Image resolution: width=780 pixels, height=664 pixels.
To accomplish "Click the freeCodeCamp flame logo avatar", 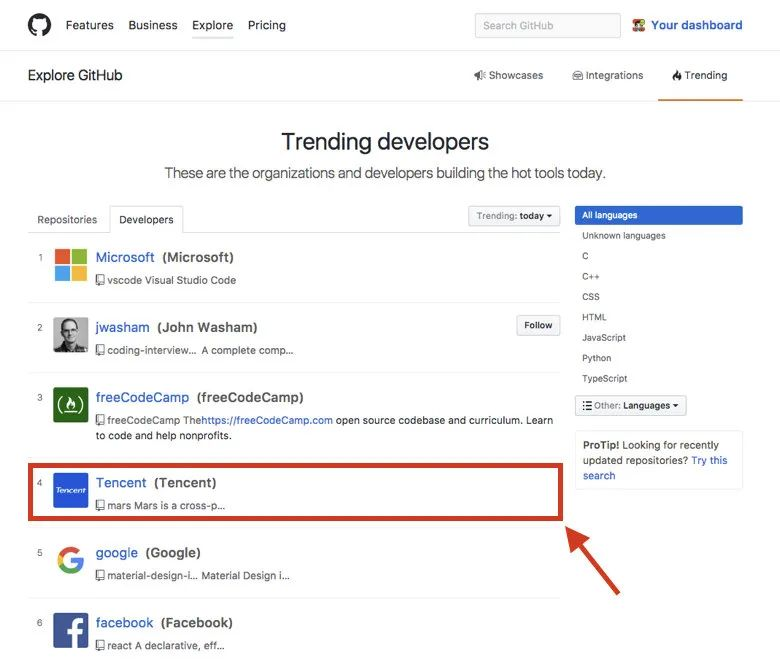I will (71, 405).
